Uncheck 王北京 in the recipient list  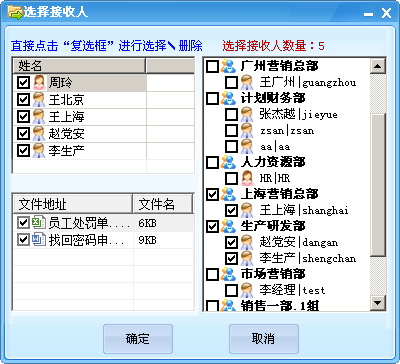(x=23, y=99)
